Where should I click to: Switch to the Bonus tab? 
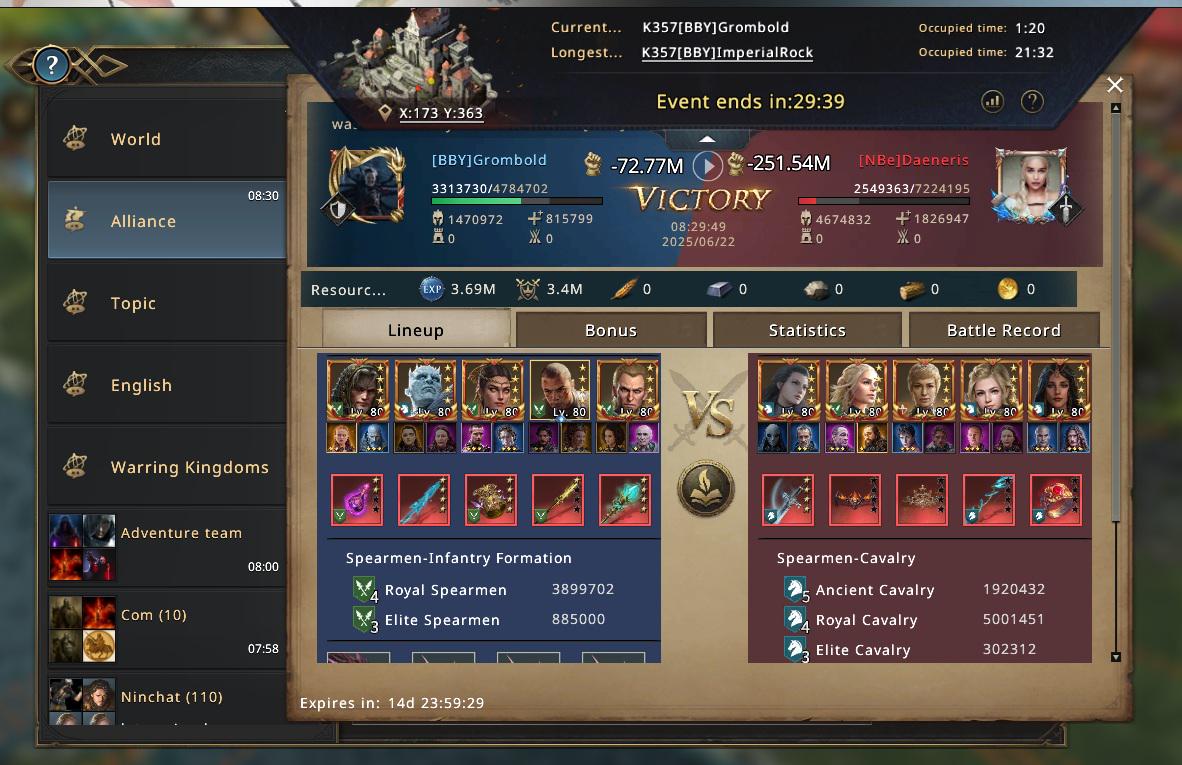(611, 330)
